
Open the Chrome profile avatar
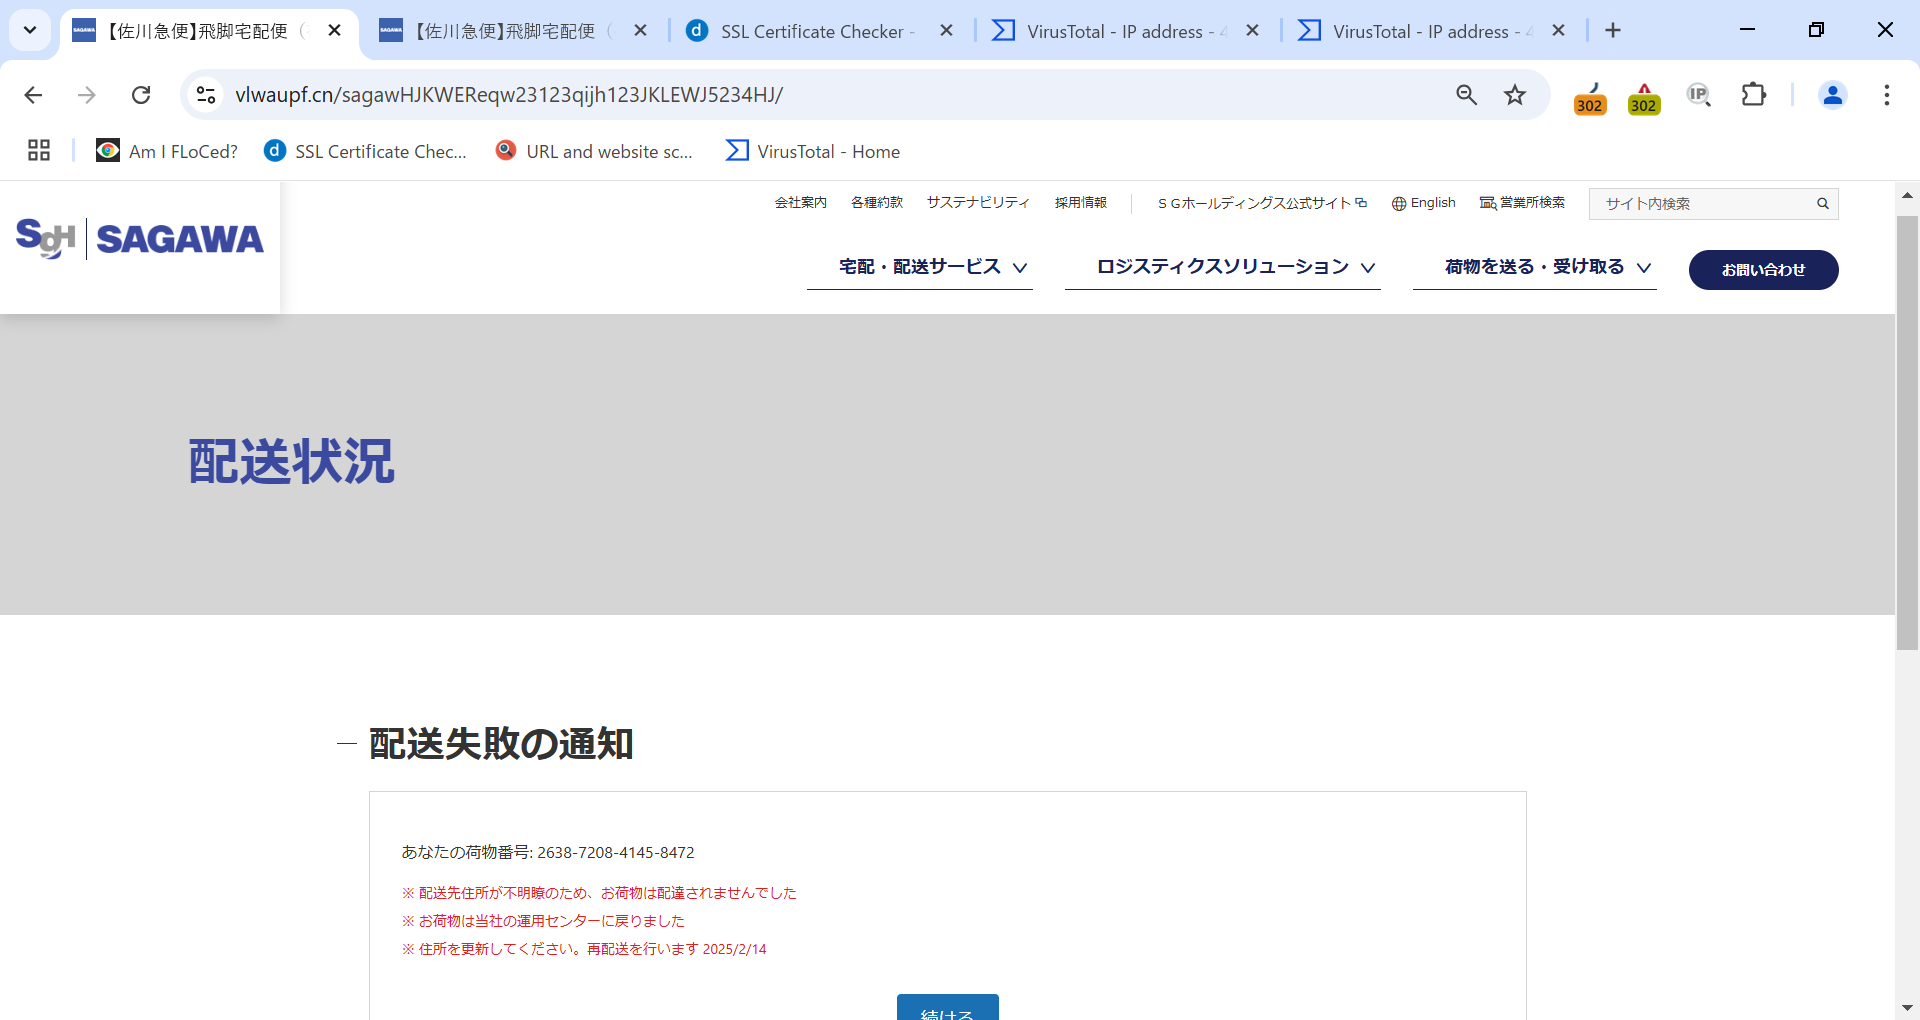click(x=1833, y=95)
